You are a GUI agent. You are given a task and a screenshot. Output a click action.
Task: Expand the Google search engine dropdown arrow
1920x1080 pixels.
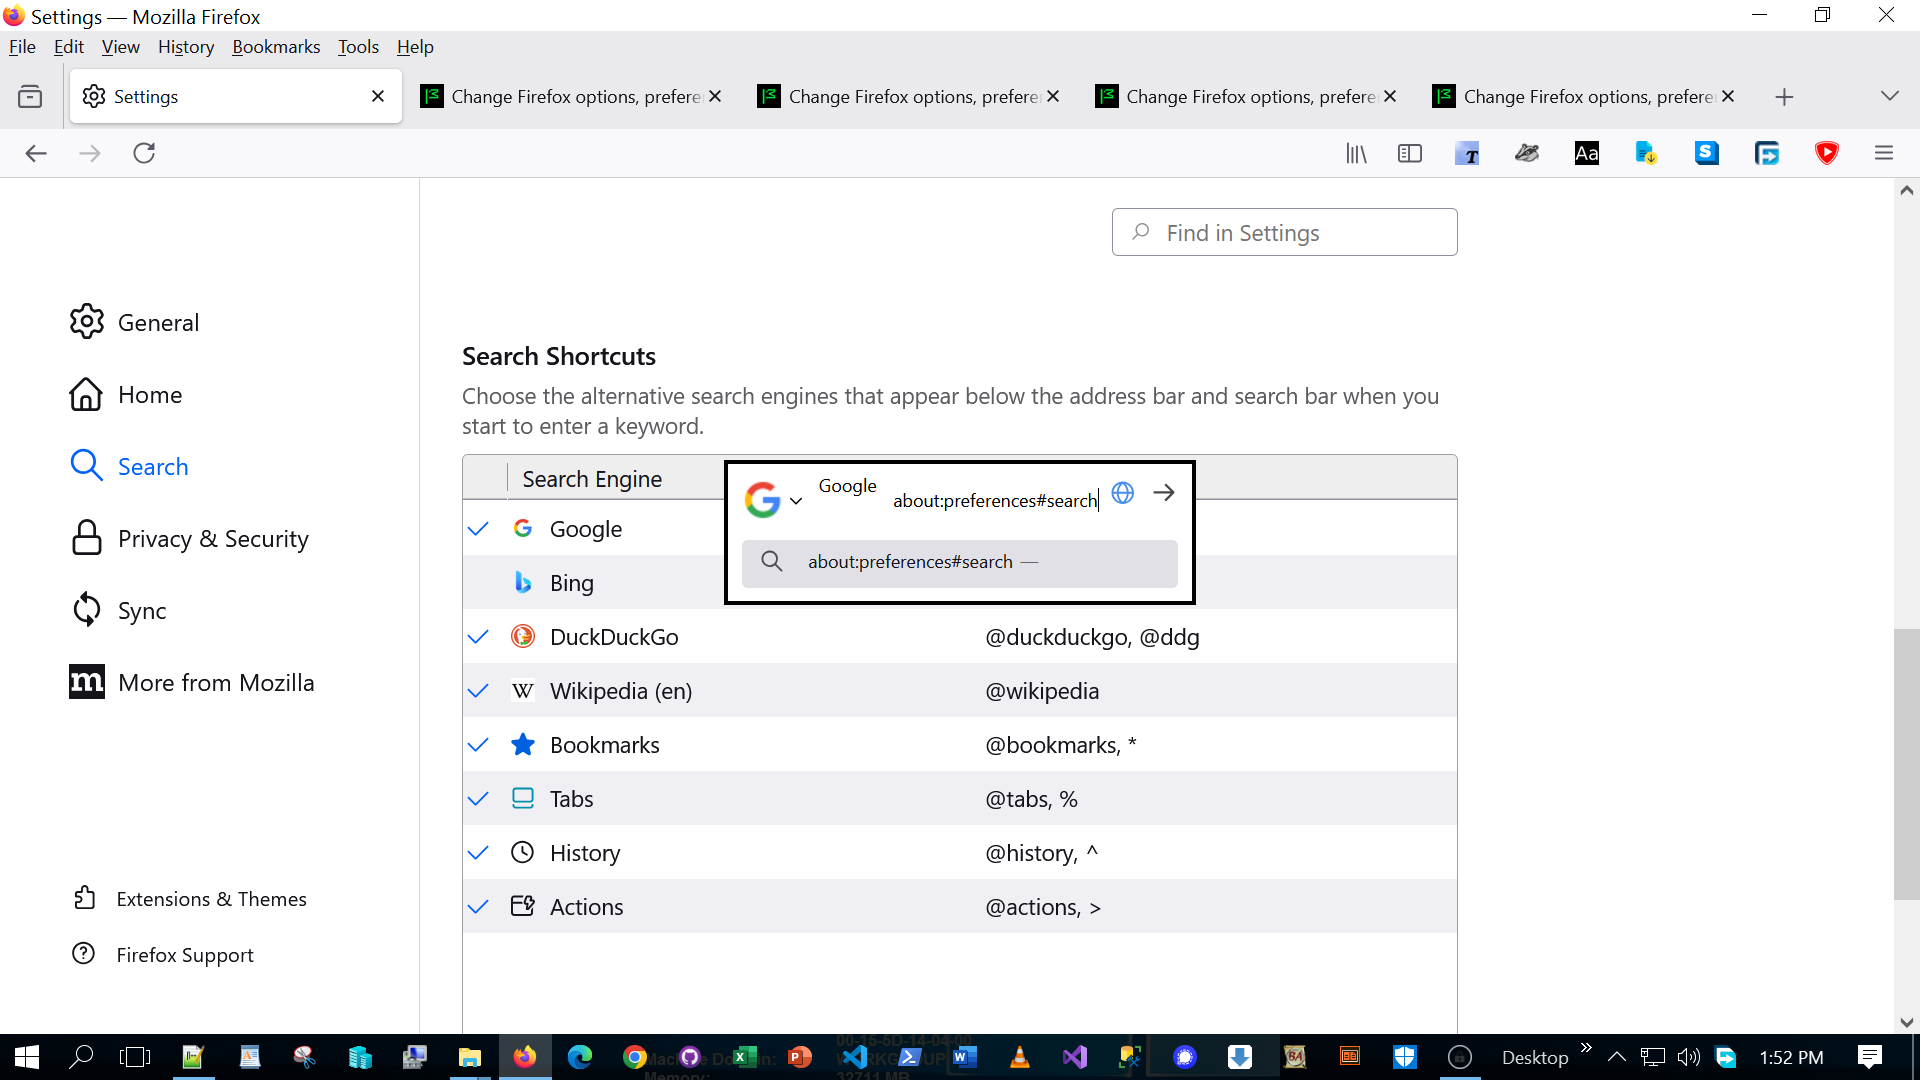[796, 501]
